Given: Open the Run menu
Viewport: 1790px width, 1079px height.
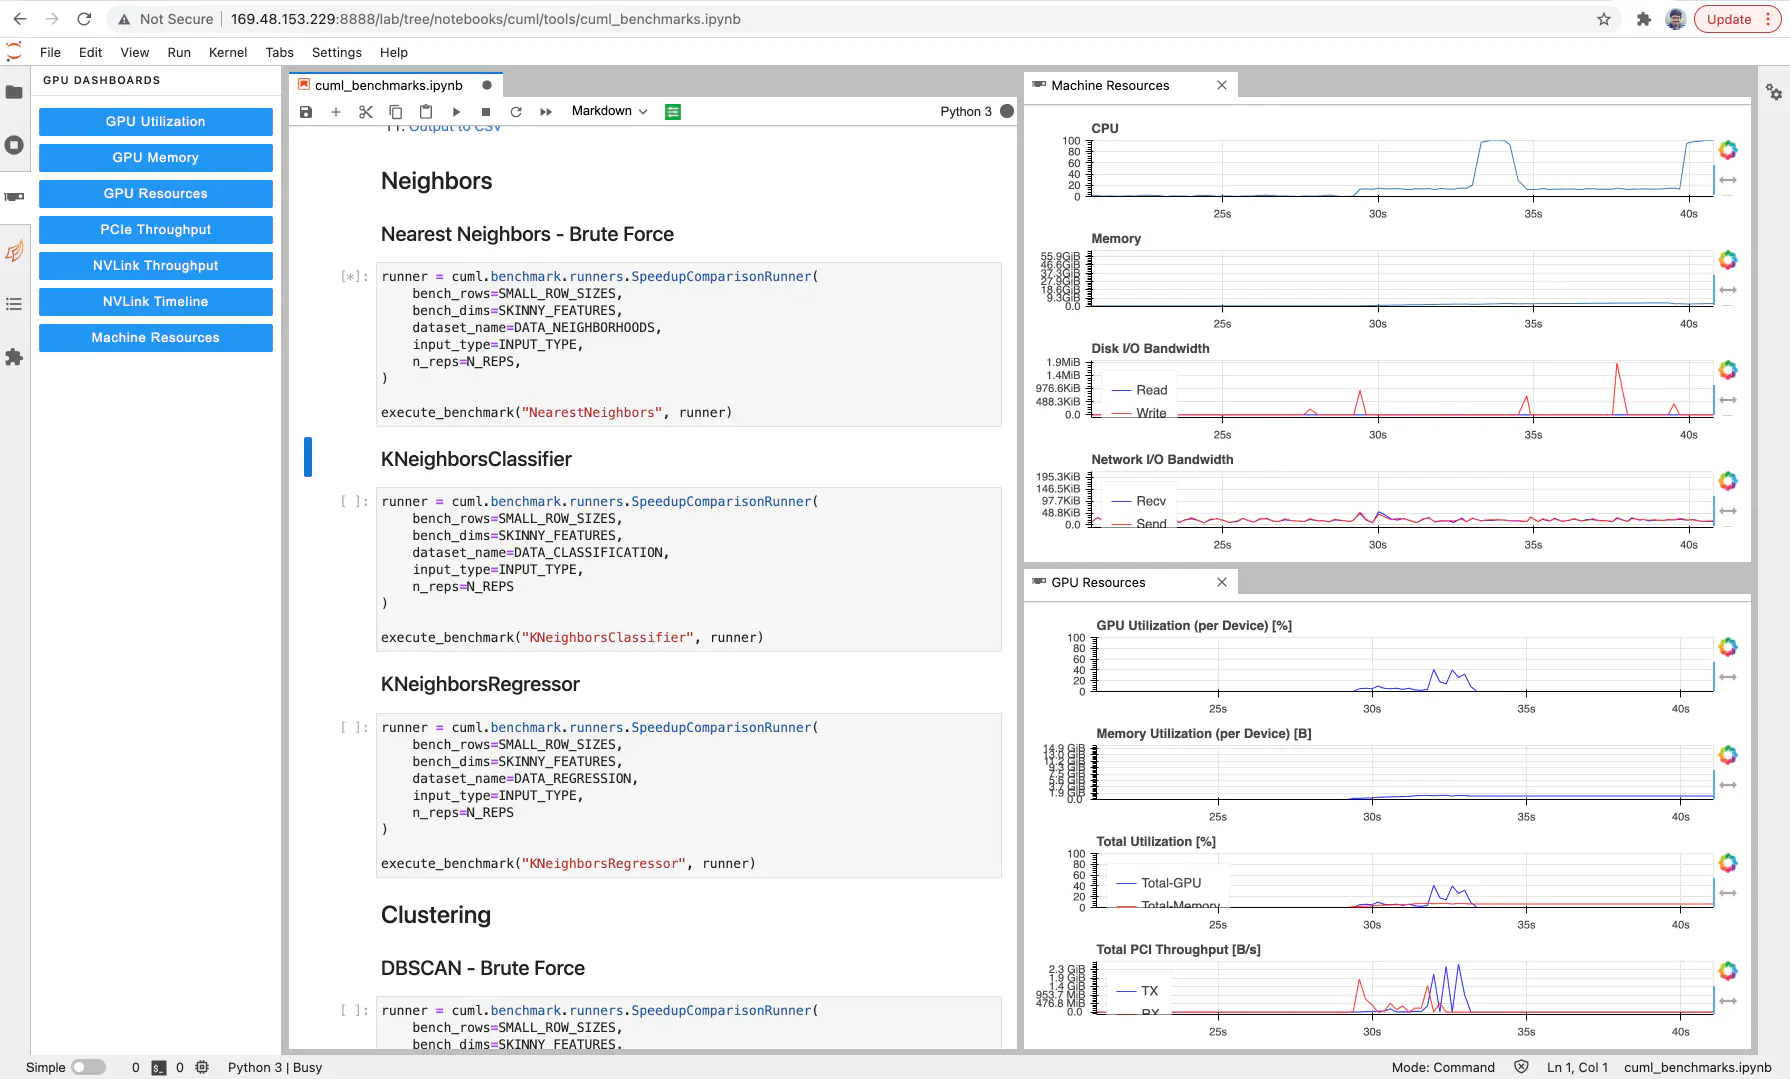Looking at the screenshot, I should coord(179,52).
